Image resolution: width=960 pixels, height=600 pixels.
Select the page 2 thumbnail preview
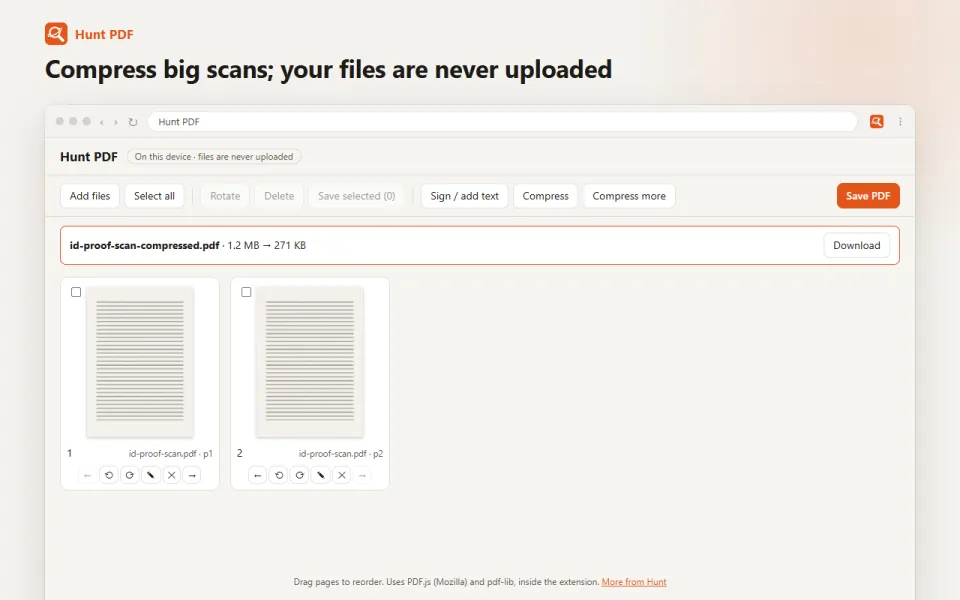tap(310, 362)
